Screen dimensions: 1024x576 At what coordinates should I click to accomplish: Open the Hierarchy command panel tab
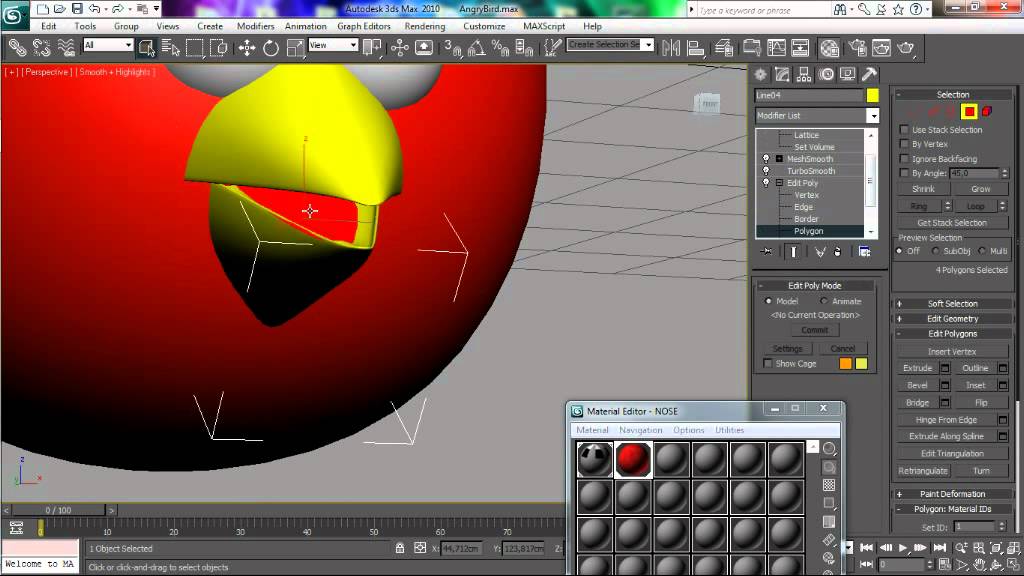point(804,74)
